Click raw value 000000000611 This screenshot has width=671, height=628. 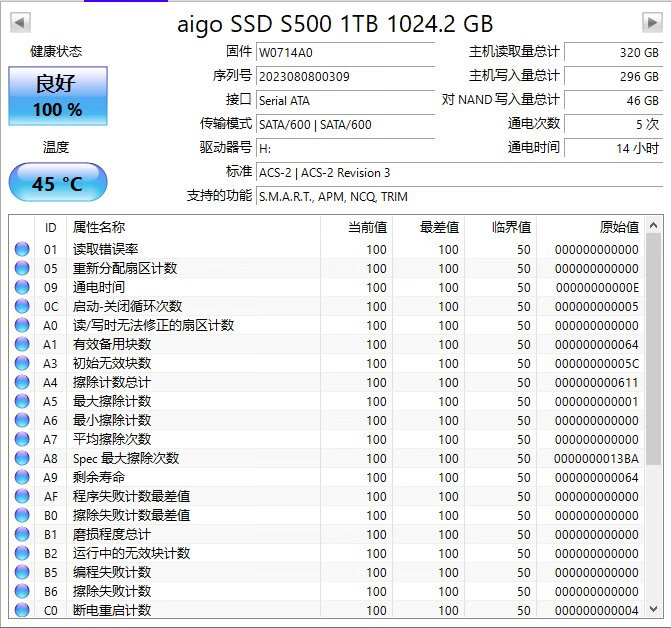tap(597, 382)
